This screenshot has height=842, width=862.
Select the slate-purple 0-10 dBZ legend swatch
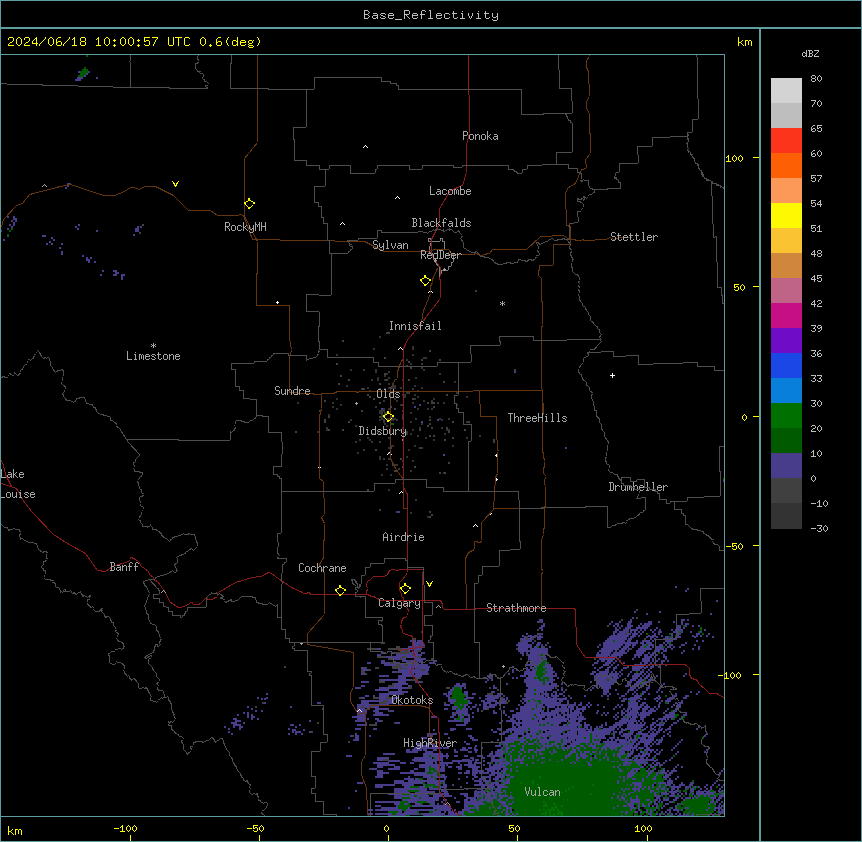point(786,466)
